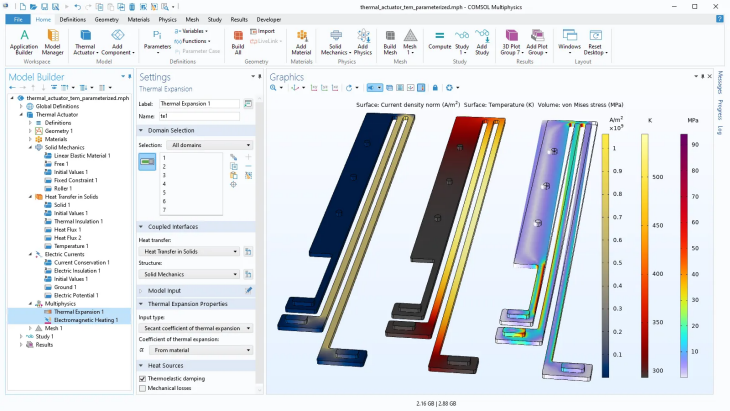Toggle the Thermoelastic damping checkbox
Viewport: 730px width, 411px height.
pyautogui.click(x=142, y=378)
